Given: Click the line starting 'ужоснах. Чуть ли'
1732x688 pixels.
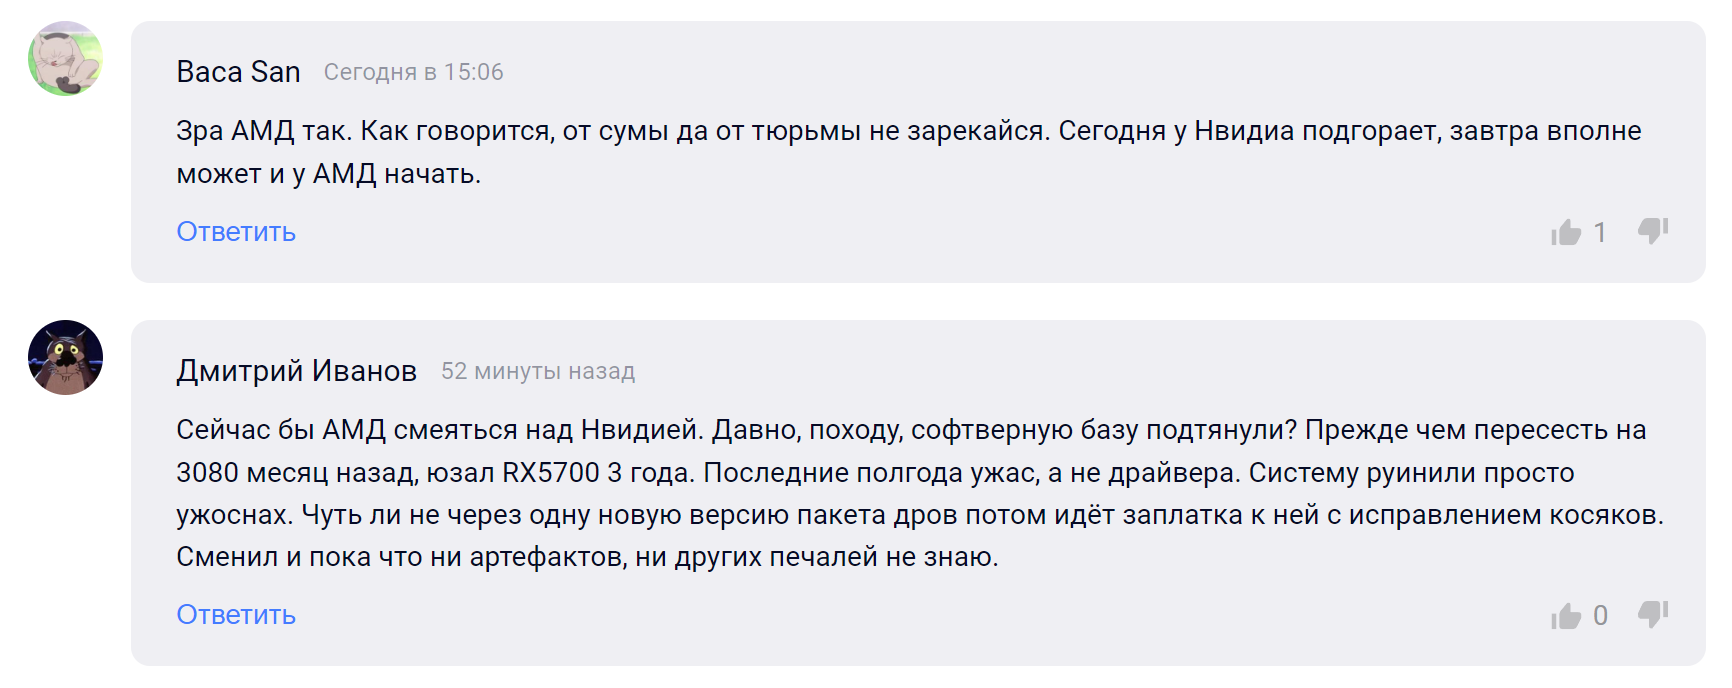Looking at the screenshot, I should pos(919,515).
